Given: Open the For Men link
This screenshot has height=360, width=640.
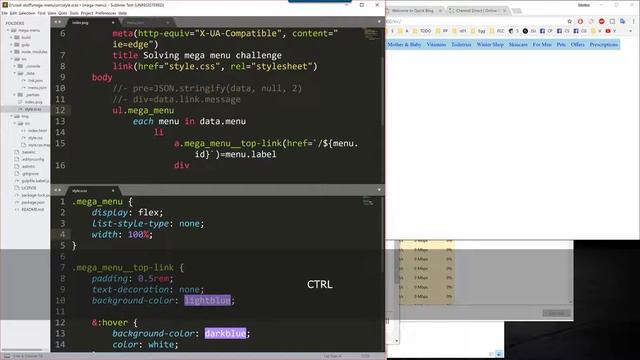Looking at the screenshot, I should tap(542, 44).
